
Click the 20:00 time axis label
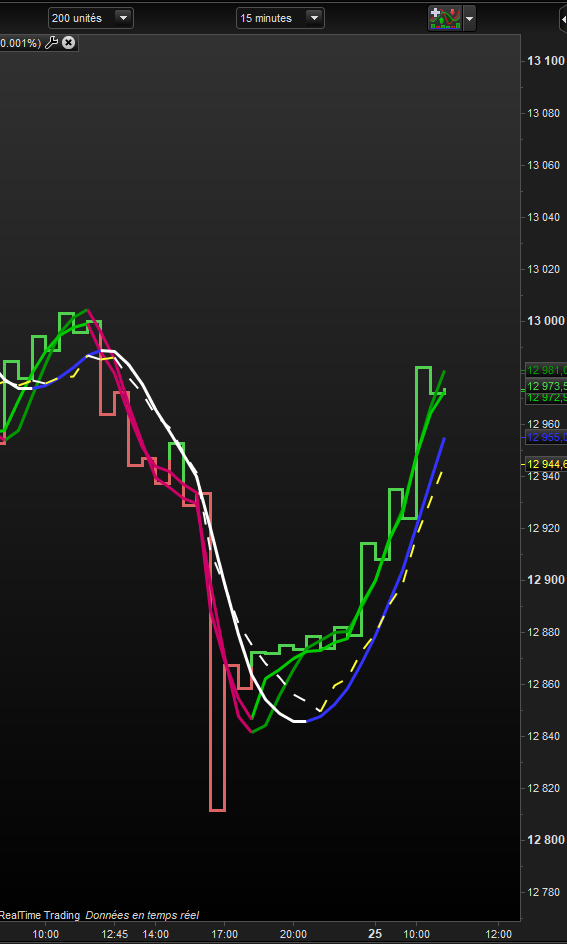click(x=293, y=934)
